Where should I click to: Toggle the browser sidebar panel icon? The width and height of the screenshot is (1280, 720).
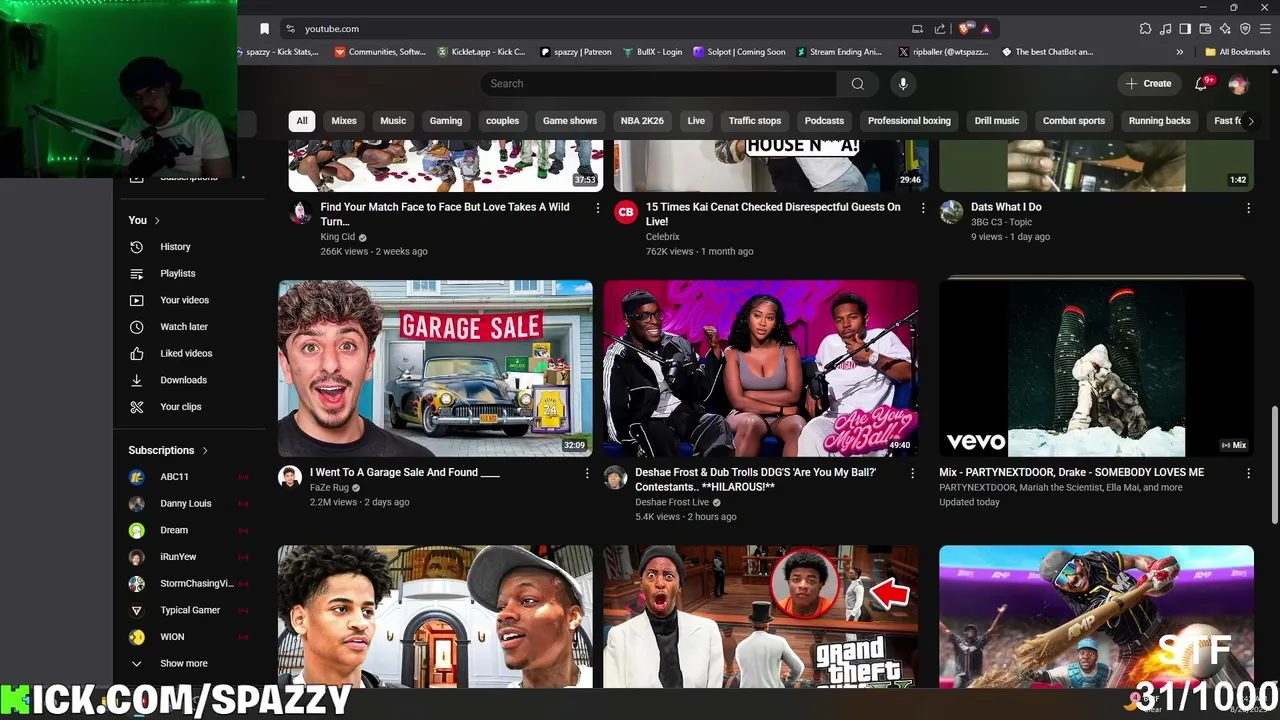1185,29
